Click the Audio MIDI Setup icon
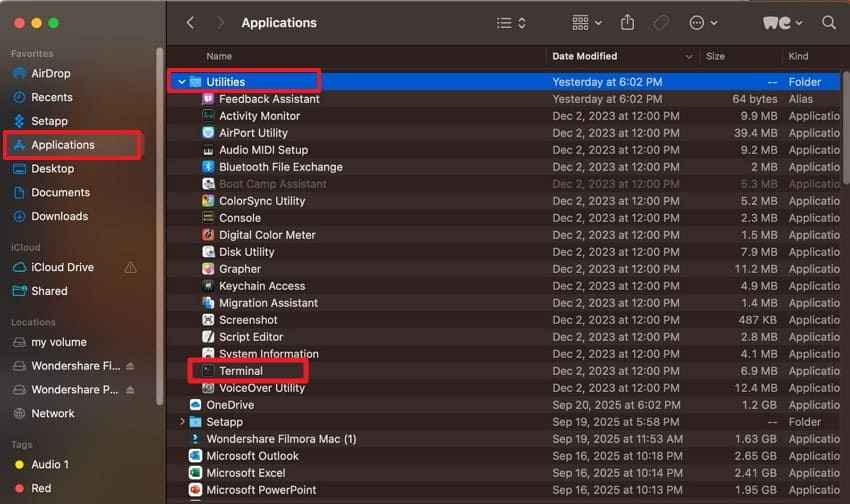 click(208, 150)
